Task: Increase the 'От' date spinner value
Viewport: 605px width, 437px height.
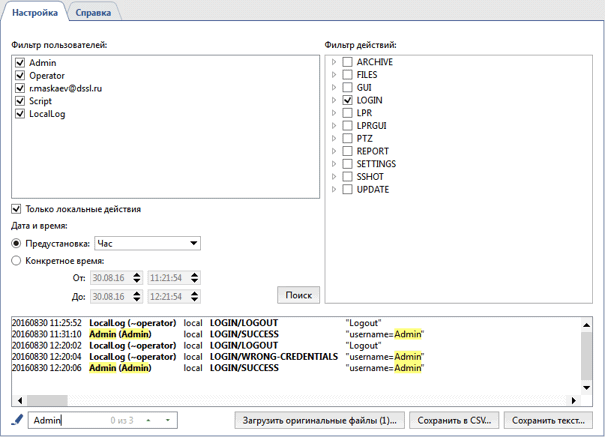Action: (137, 274)
